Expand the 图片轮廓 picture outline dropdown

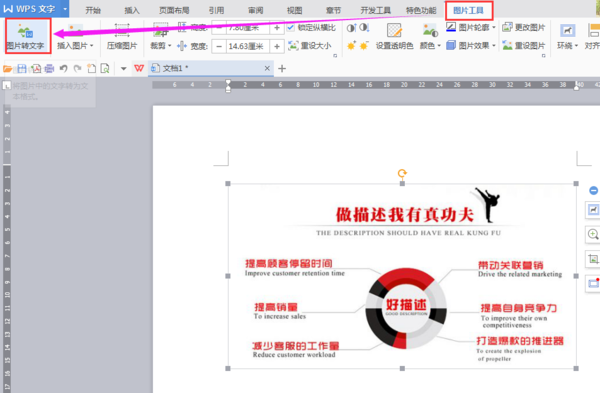click(494, 28)
